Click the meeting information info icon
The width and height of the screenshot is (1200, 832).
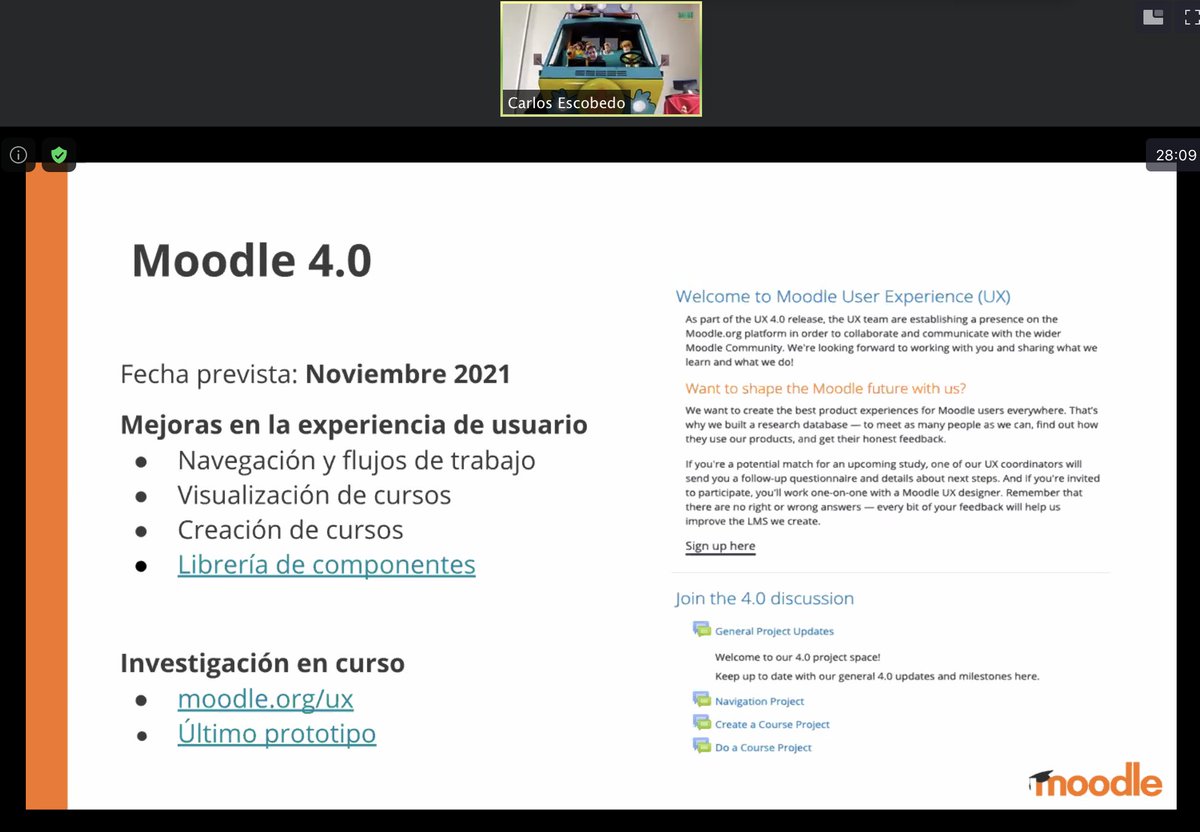pyautogui.click(x=17, y=155)
